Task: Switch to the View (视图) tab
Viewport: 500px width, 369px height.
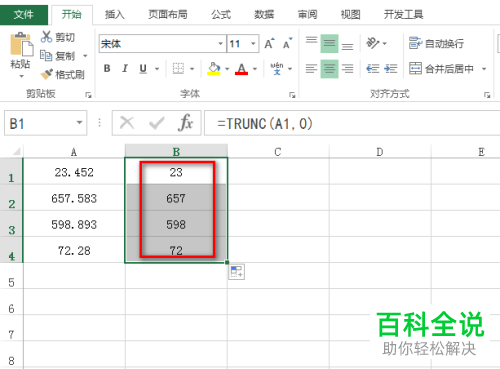Action: point(350,15)
